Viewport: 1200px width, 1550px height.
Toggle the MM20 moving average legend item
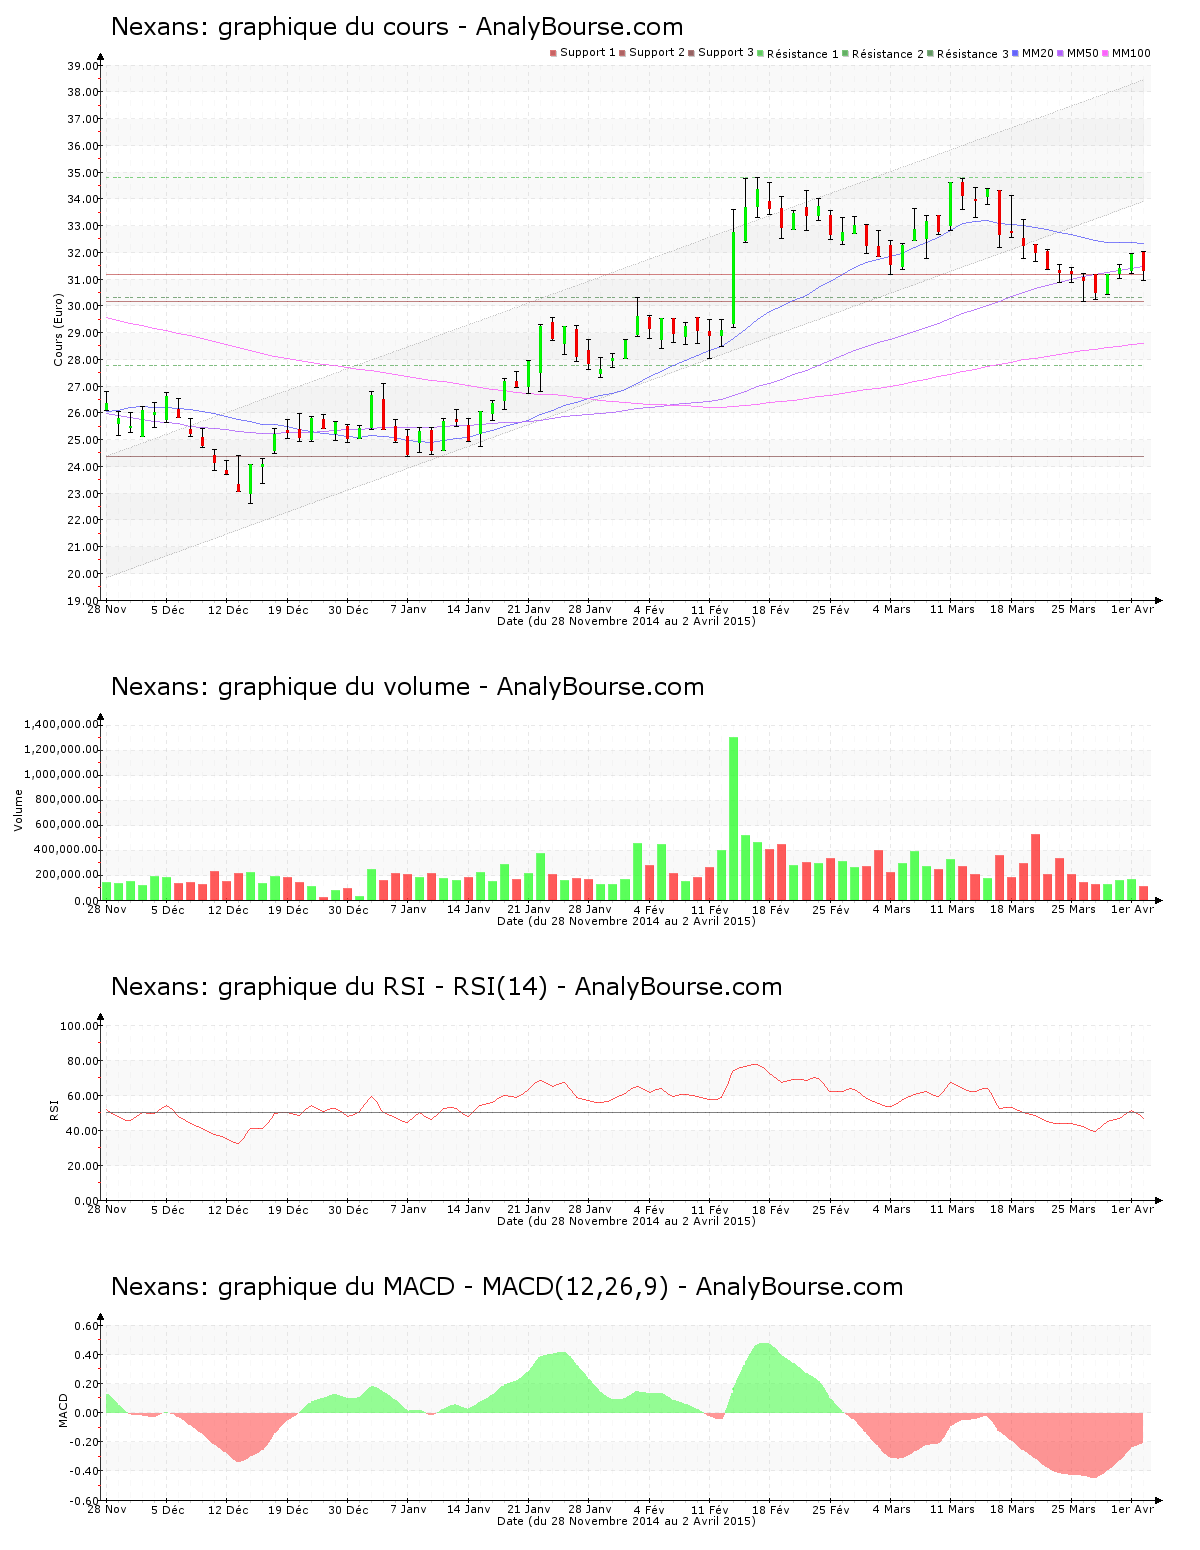coord(1037,53)
